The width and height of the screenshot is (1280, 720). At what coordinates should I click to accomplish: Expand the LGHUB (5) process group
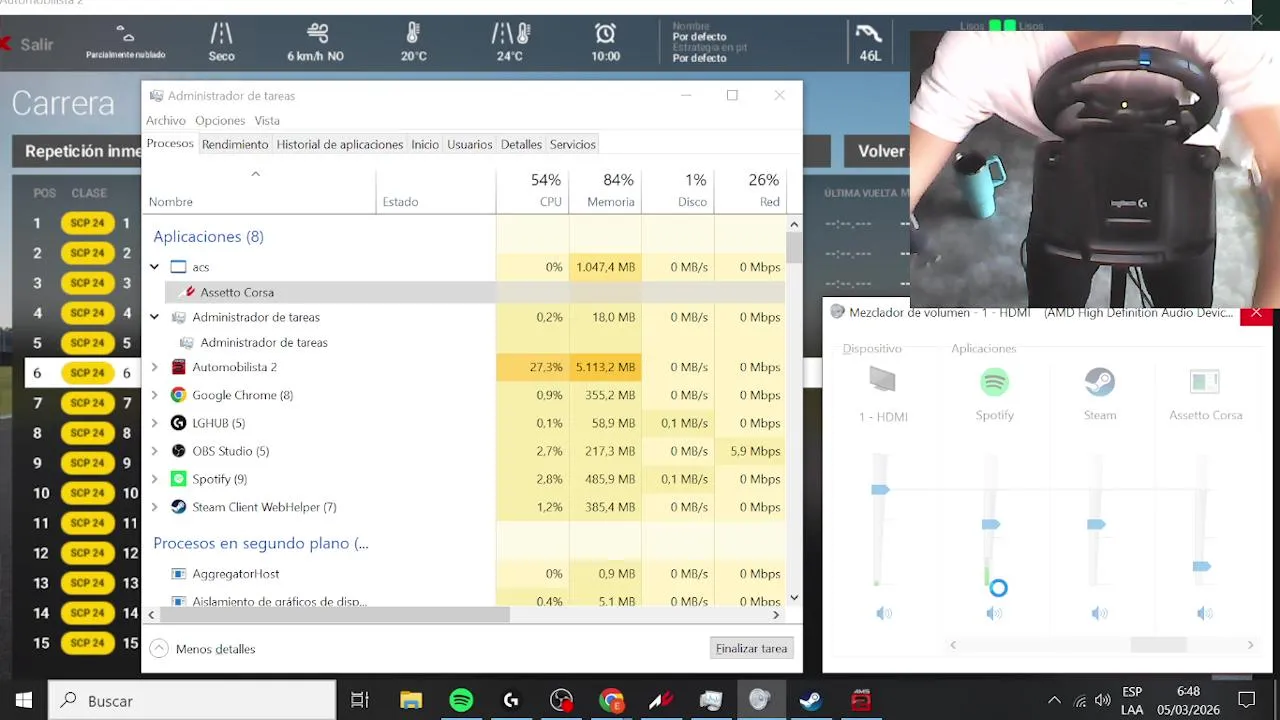click(154, 423)
